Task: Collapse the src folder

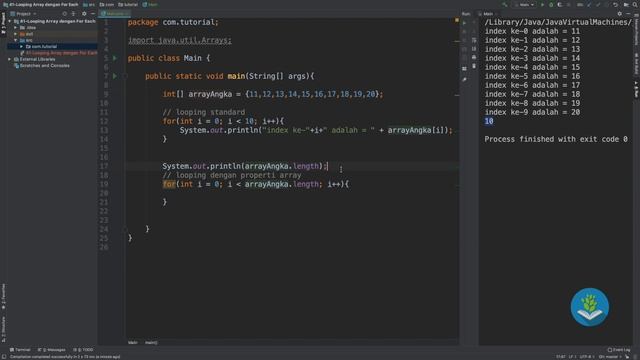Action: (16, 40)
